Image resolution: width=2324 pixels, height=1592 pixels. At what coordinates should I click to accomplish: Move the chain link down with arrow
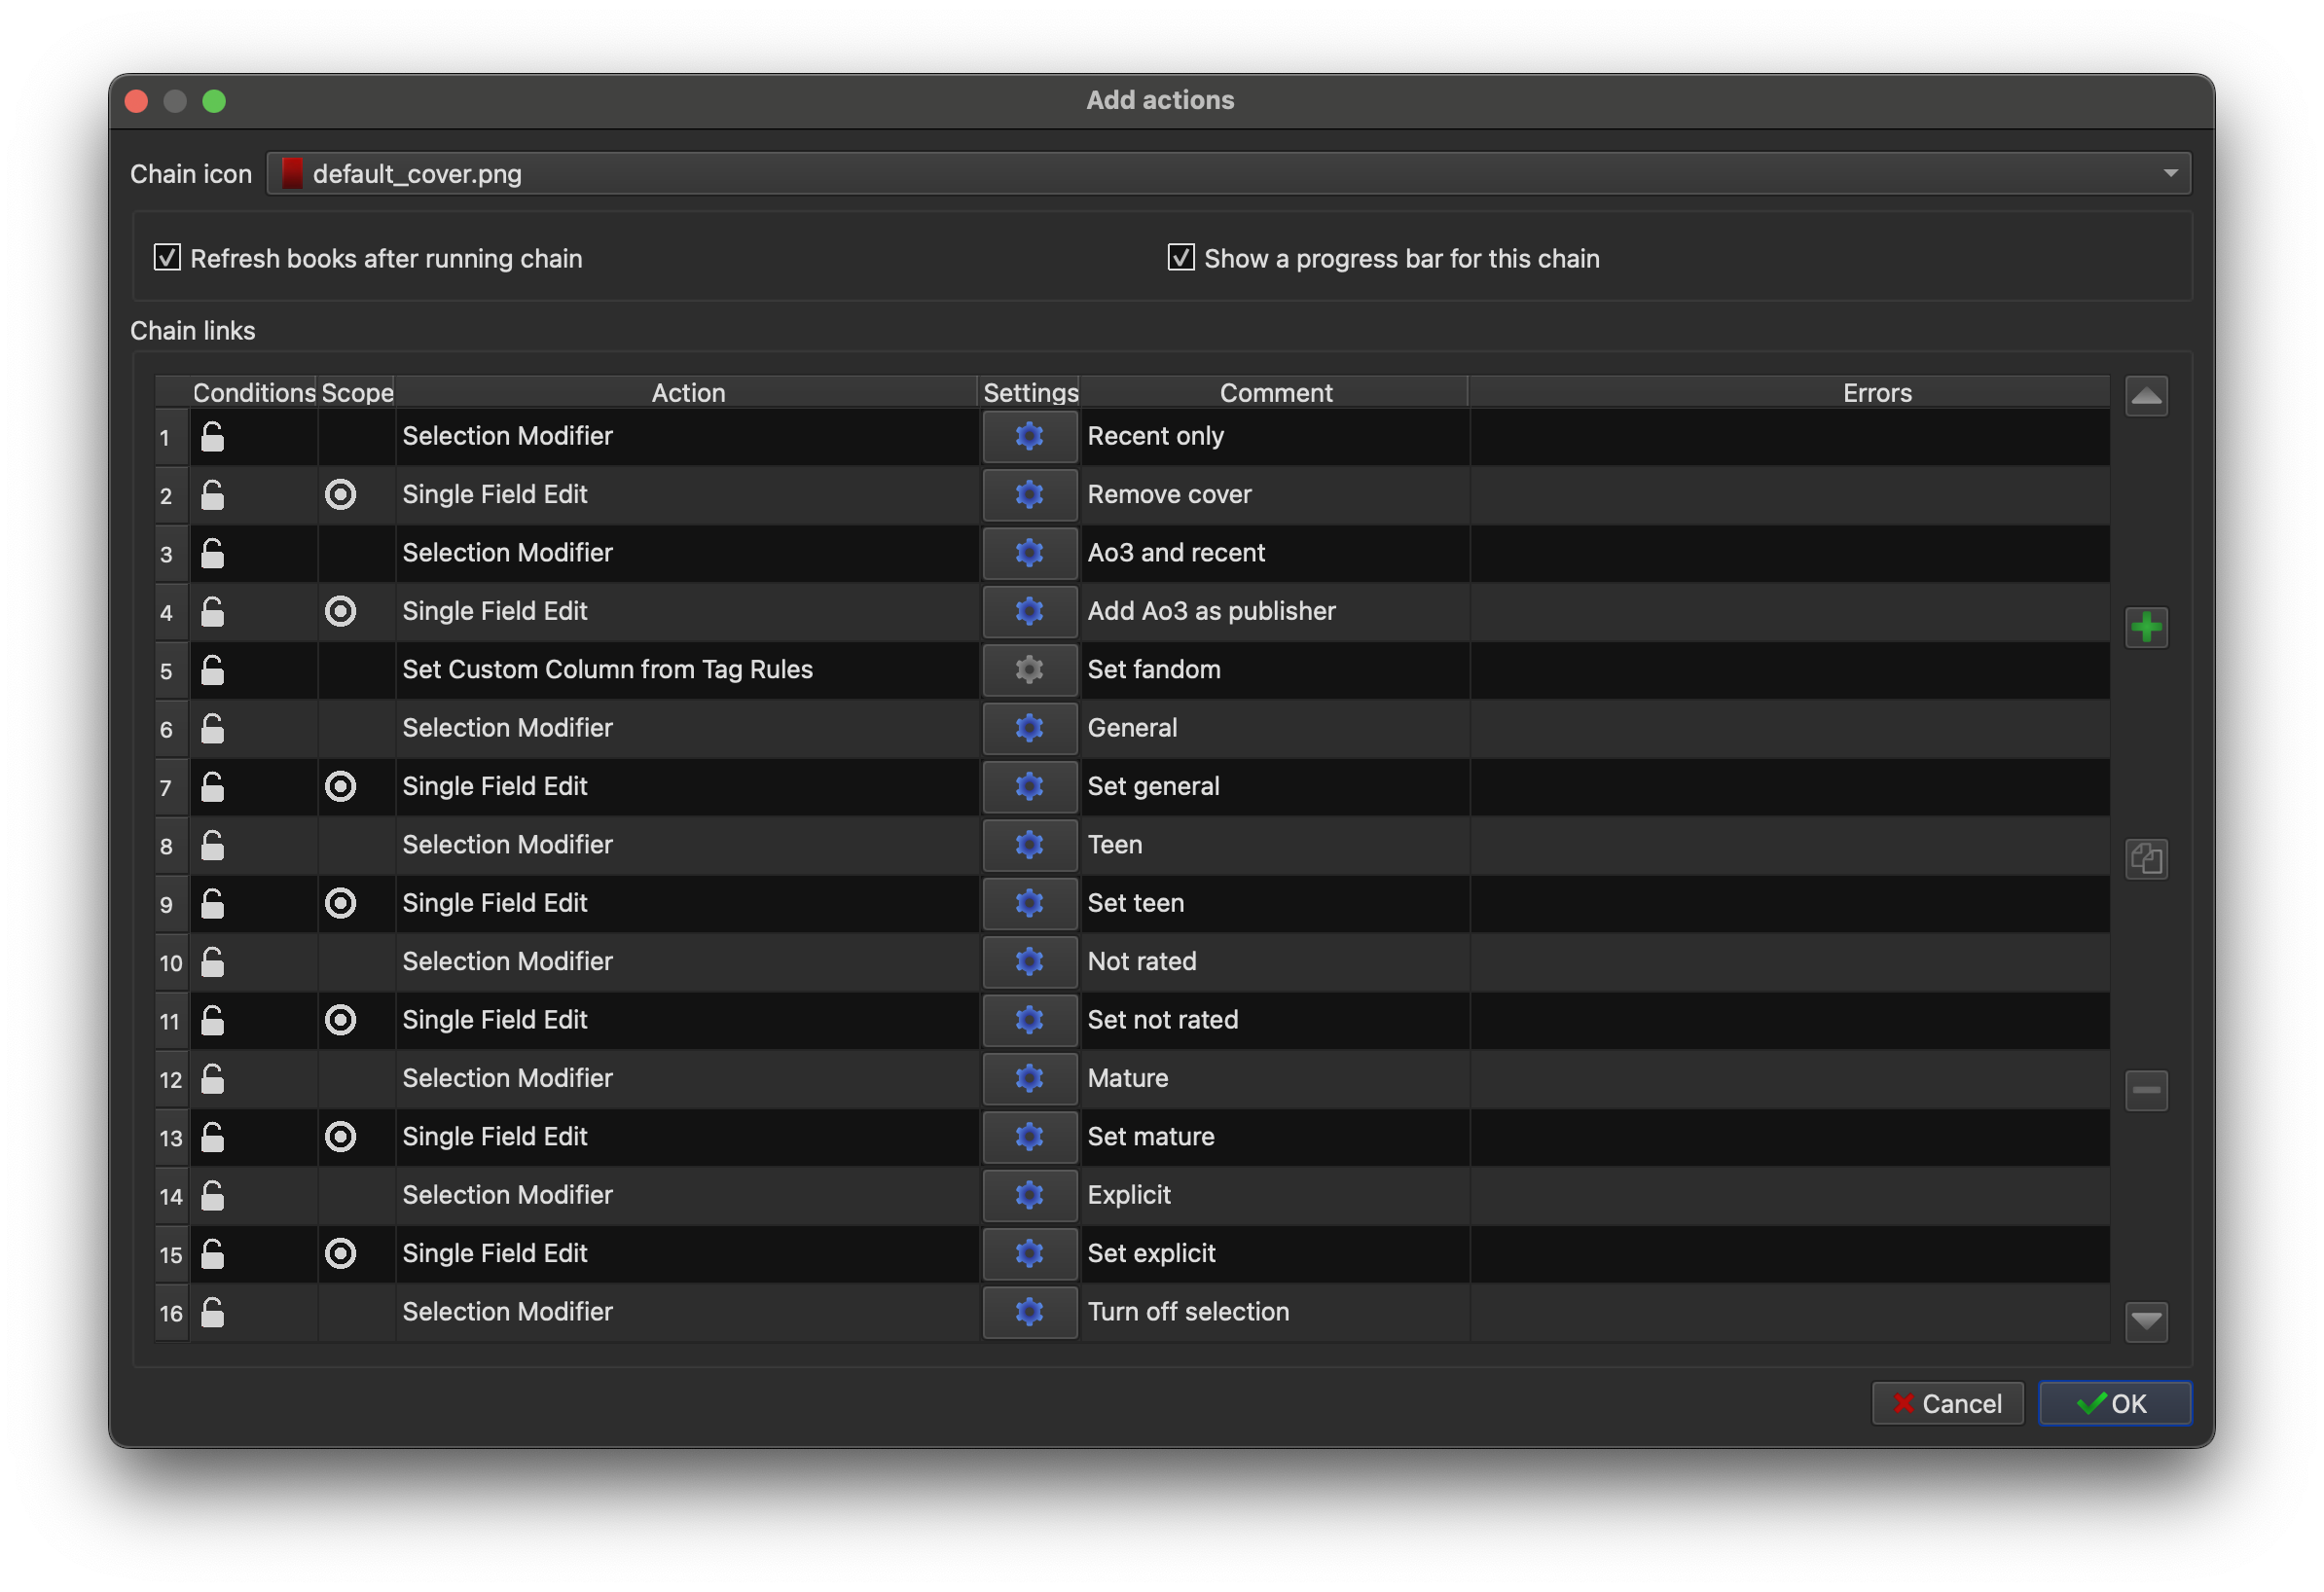[x=2146, y=1321]
